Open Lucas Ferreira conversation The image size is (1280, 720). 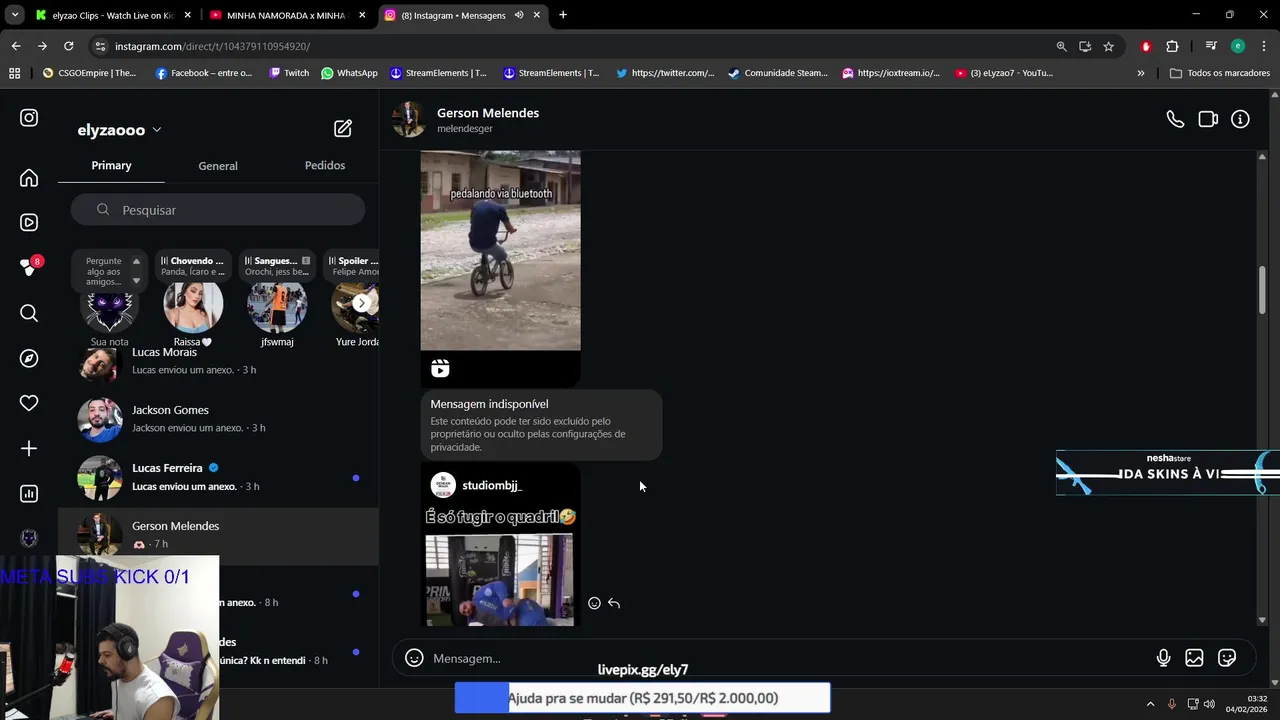coord(218,478)
